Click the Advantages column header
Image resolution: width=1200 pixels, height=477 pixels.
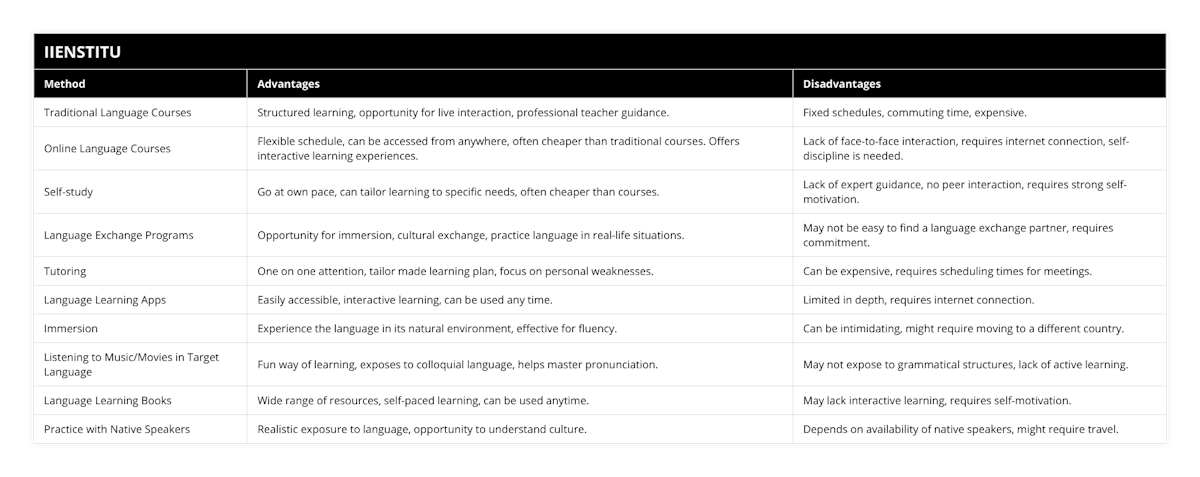coord(288,84)
